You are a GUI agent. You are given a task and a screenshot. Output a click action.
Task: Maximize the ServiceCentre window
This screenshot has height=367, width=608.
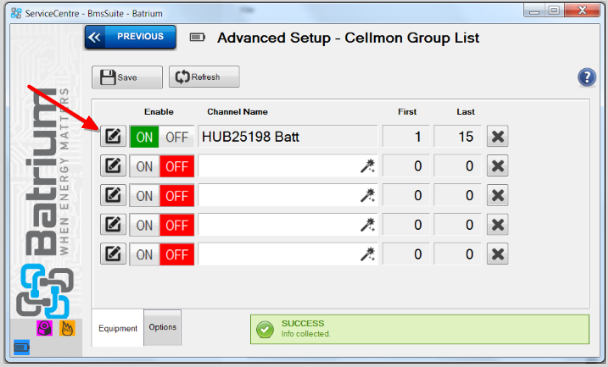point(554,10)
